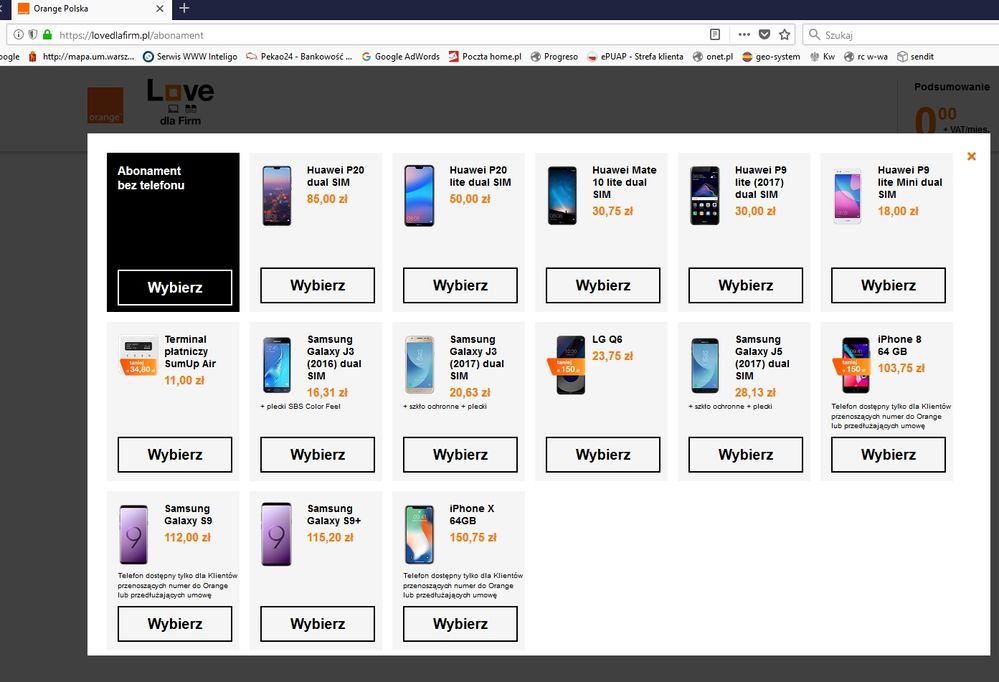This screenshot has height=682, width=999.
Task: Choose Wybierz for Huawei P9 lite Mini
Action: point(888,285)
